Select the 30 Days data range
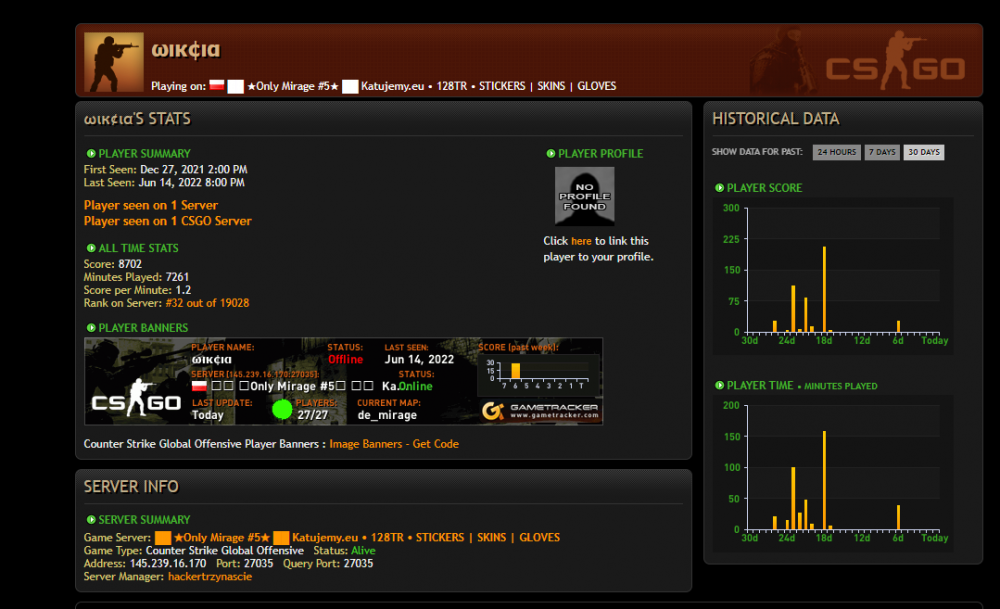This screenshot has width=1000, height=609. point(923,152)
